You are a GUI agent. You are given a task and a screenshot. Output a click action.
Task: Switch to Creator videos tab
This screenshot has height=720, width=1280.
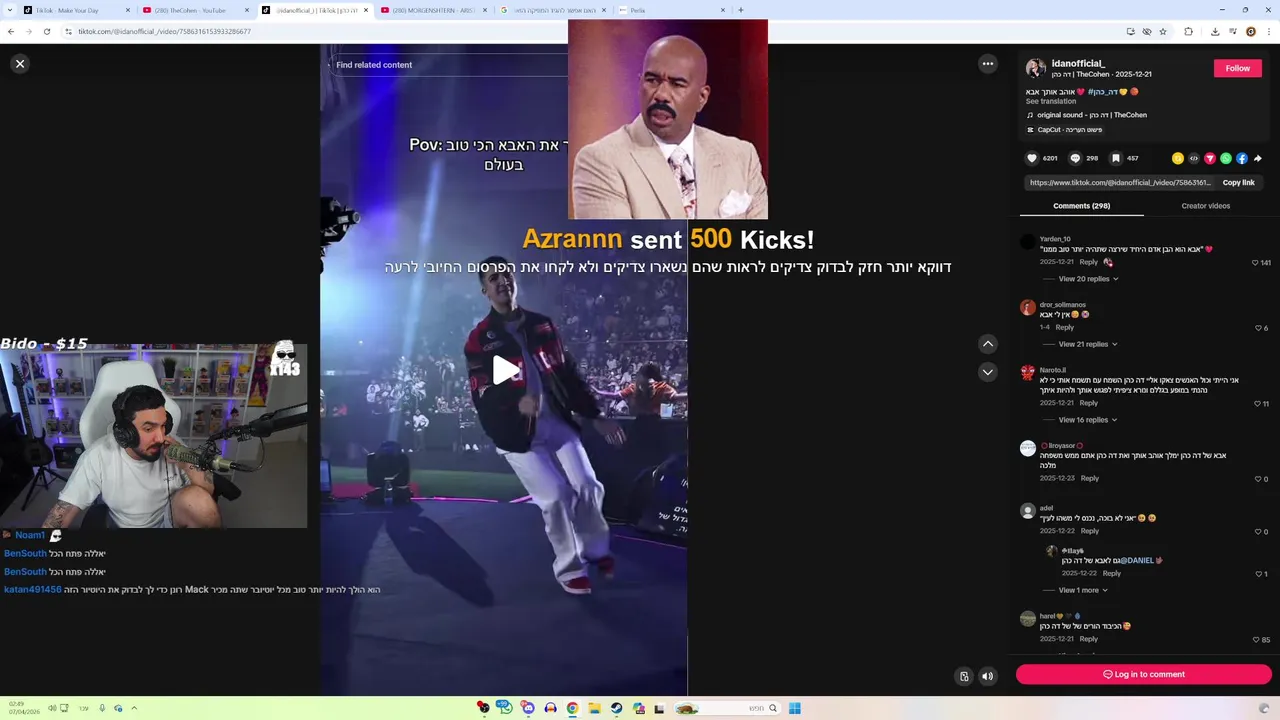point(1206,206)
